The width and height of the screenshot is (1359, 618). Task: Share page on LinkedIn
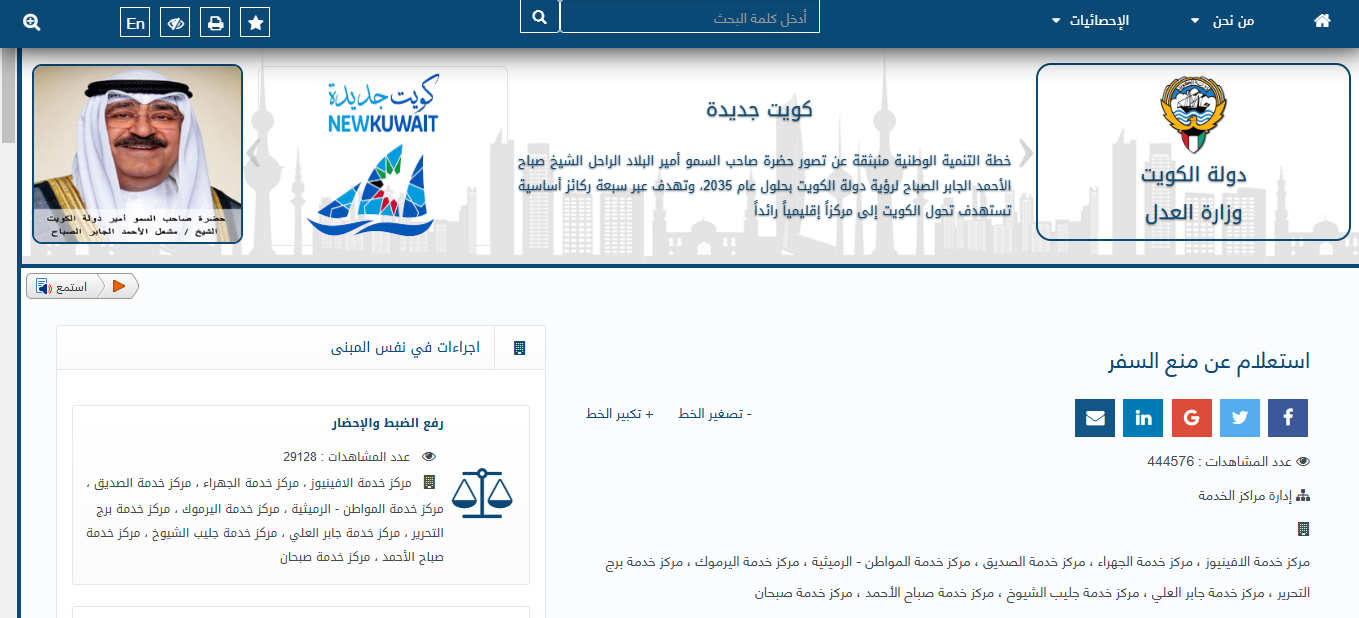pyautogui.click(x=1143, y=418)
